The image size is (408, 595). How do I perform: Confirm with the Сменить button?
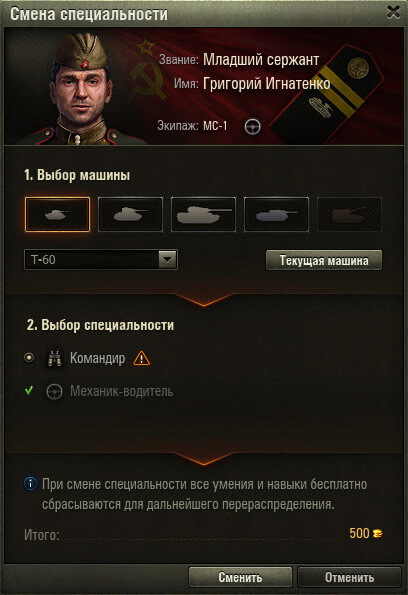point(240,577)
